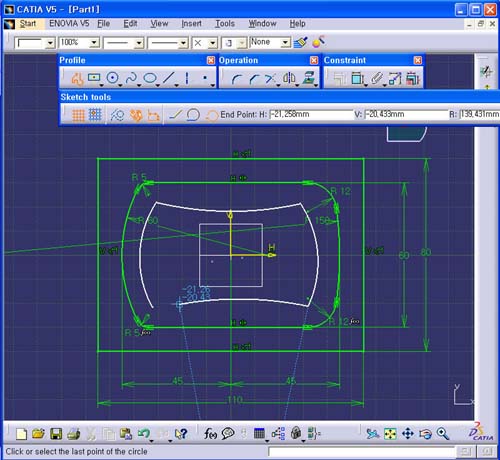Toggle the Grid display in Sketch tools

coord(78,115)
